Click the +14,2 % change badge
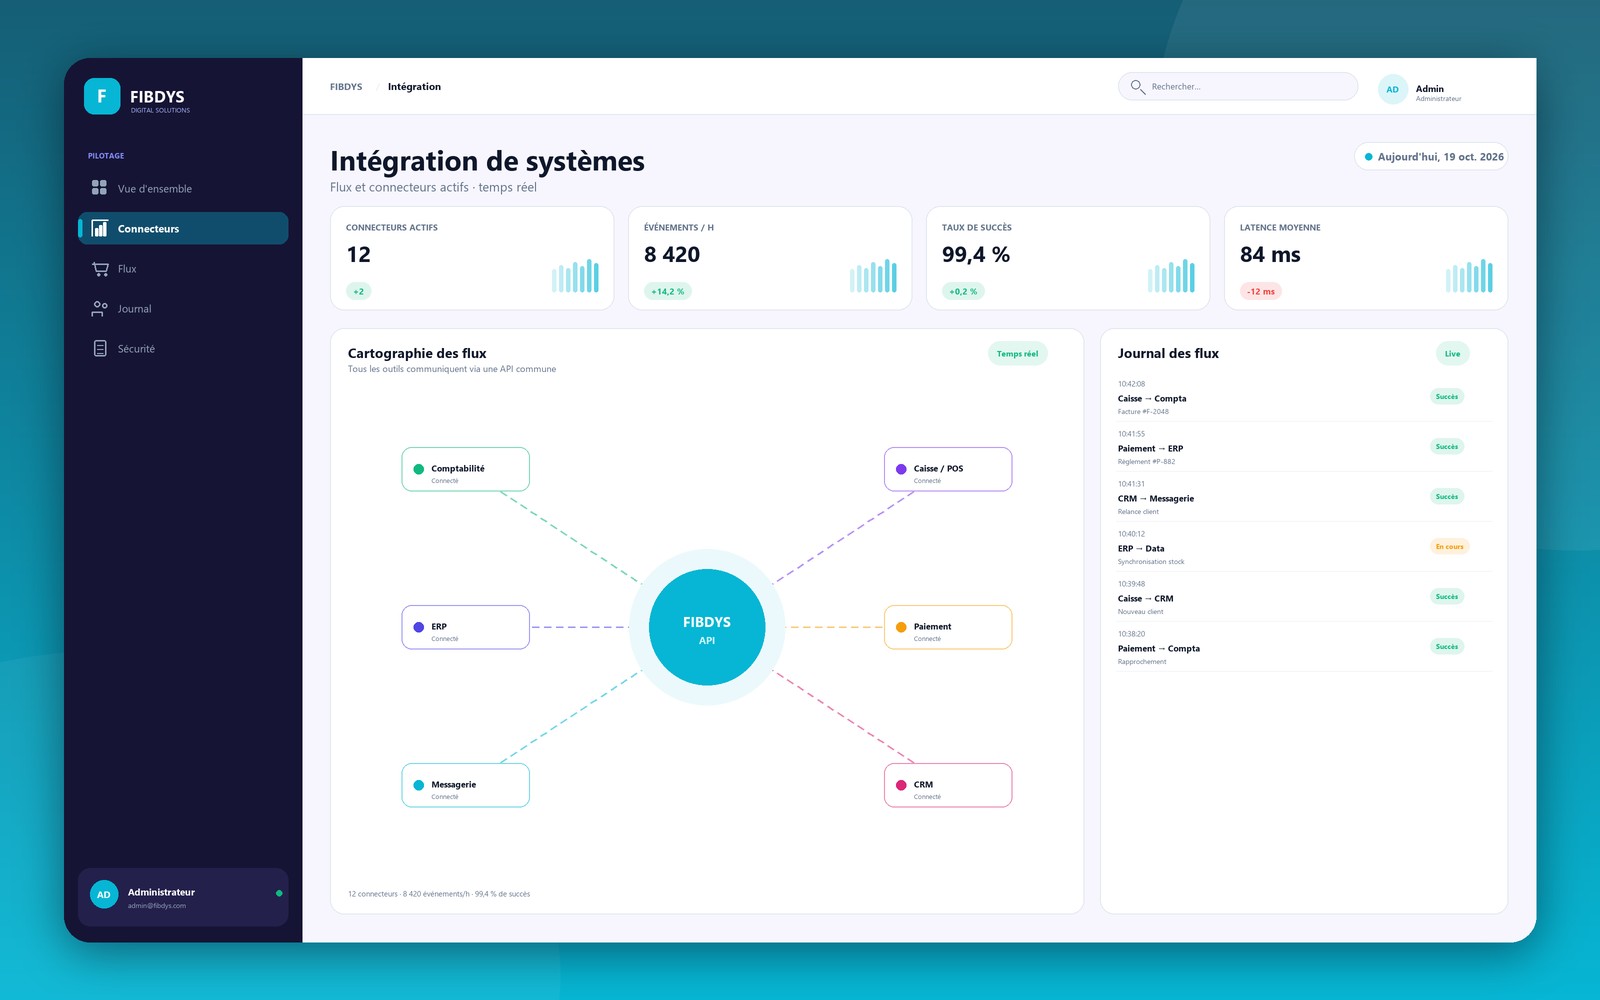 668,291
